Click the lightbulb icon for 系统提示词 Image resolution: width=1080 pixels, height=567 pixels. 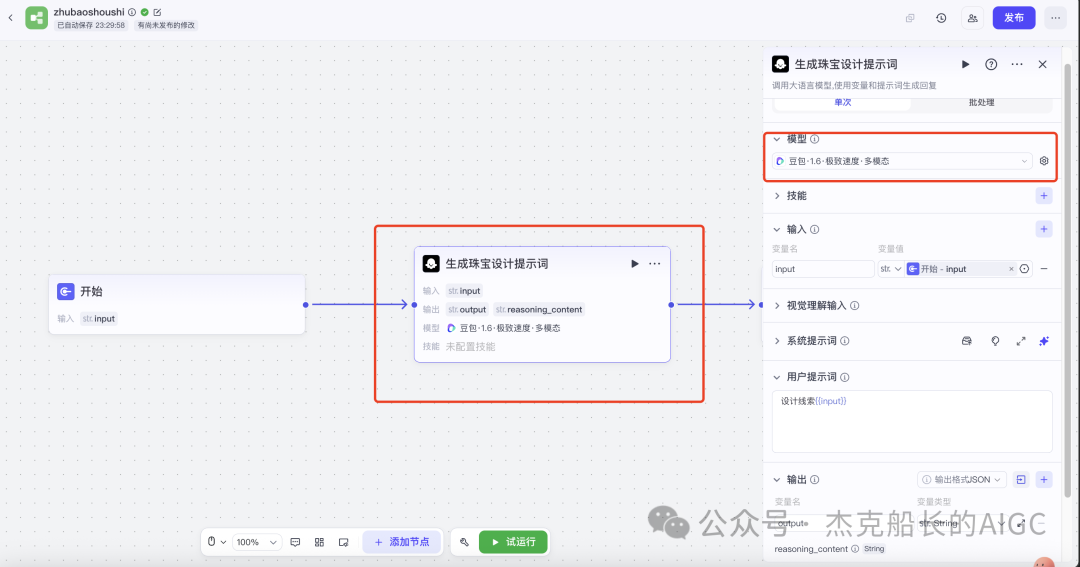(995, 341)
